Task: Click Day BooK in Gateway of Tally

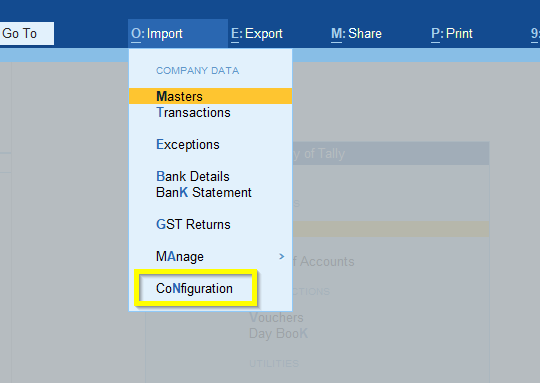Action: pyautogui.click(x=278, y=333)
